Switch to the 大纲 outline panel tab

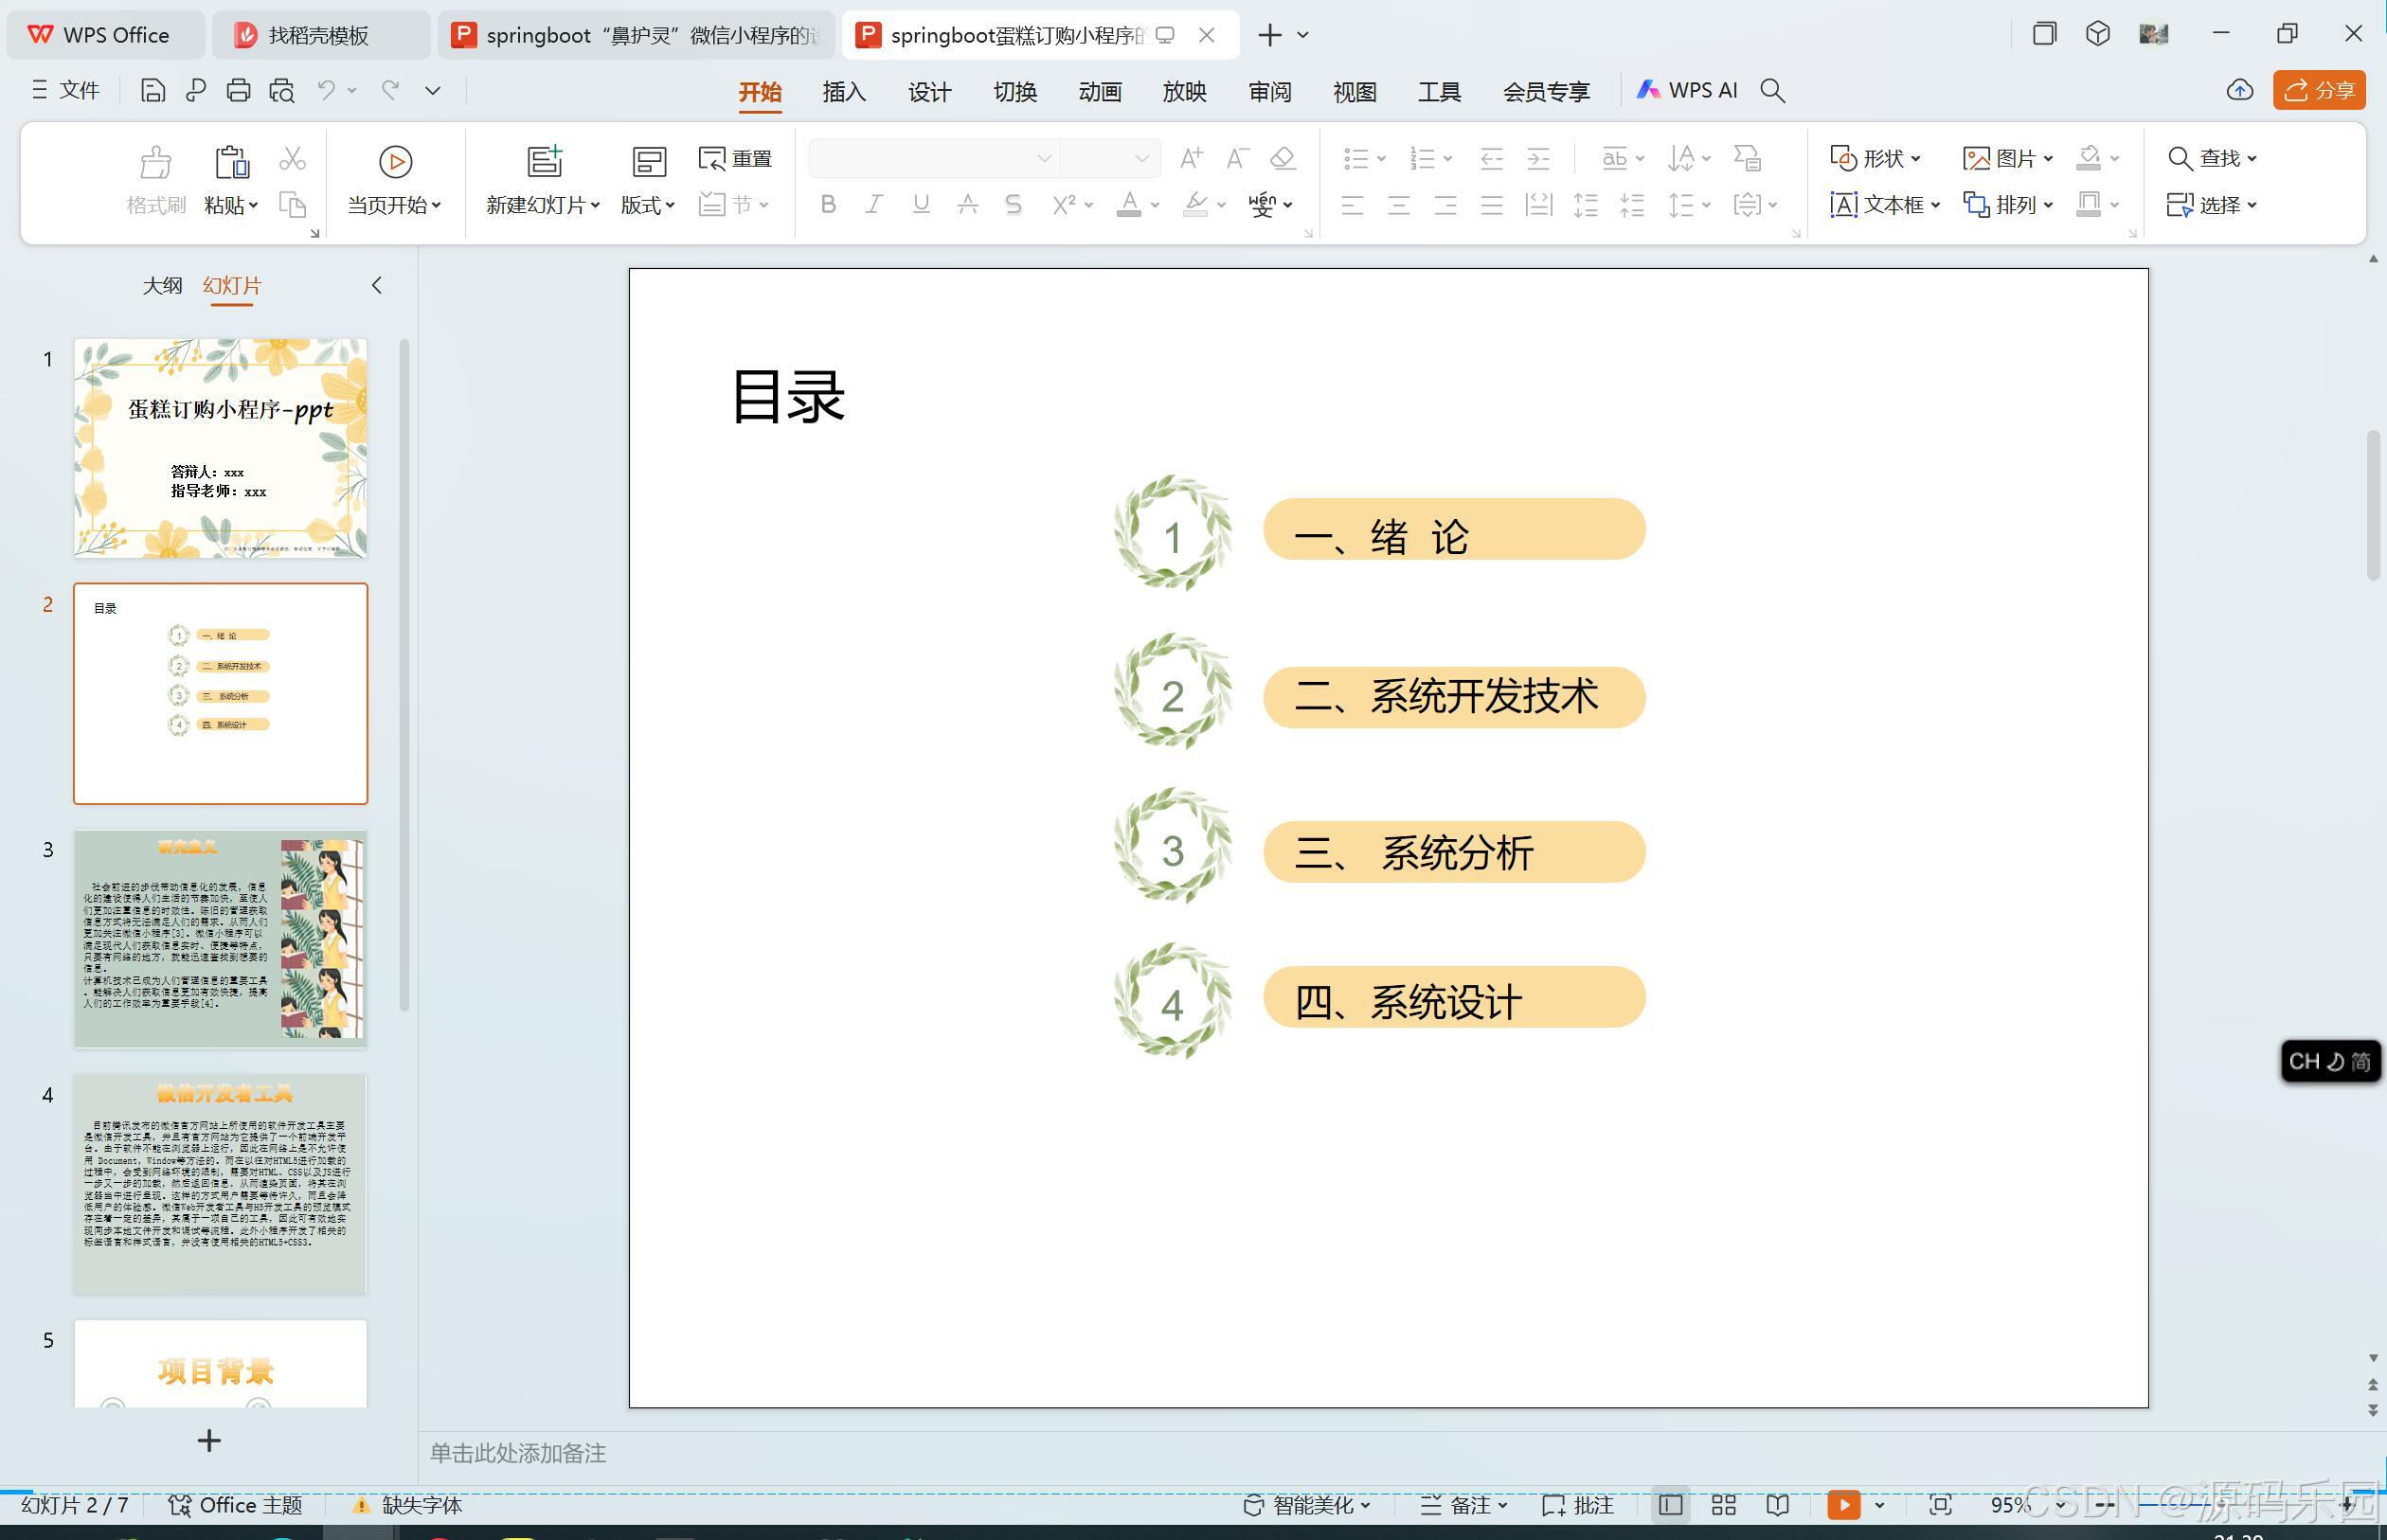pyautogui.click(x=162, y=285)
